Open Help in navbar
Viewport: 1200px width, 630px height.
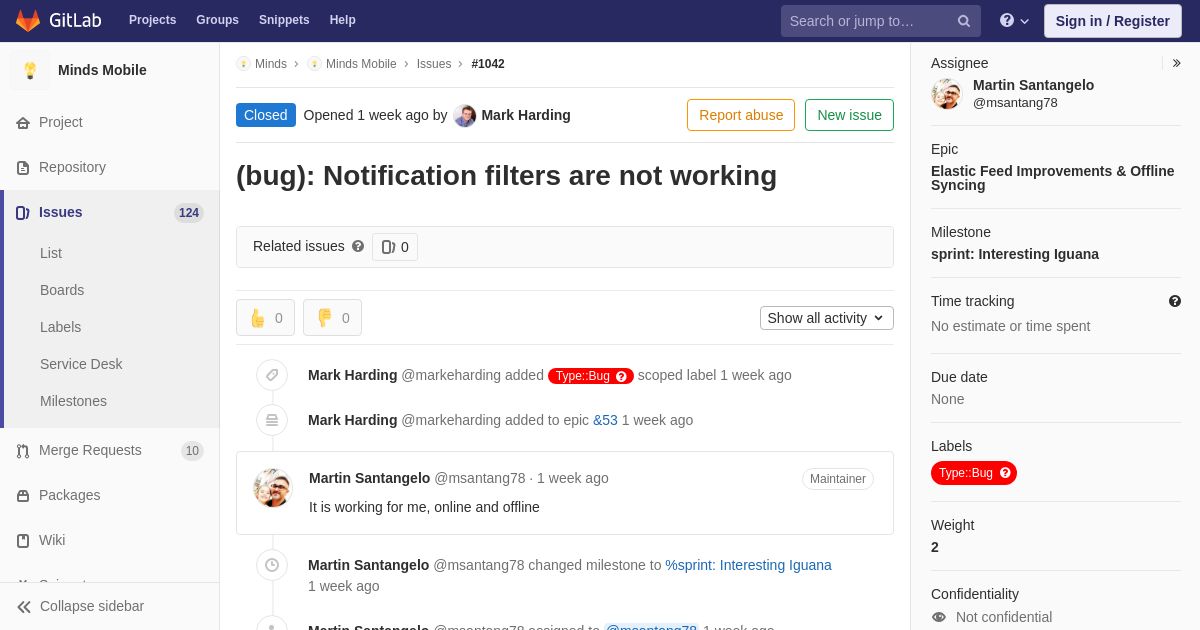click(343, 20)
